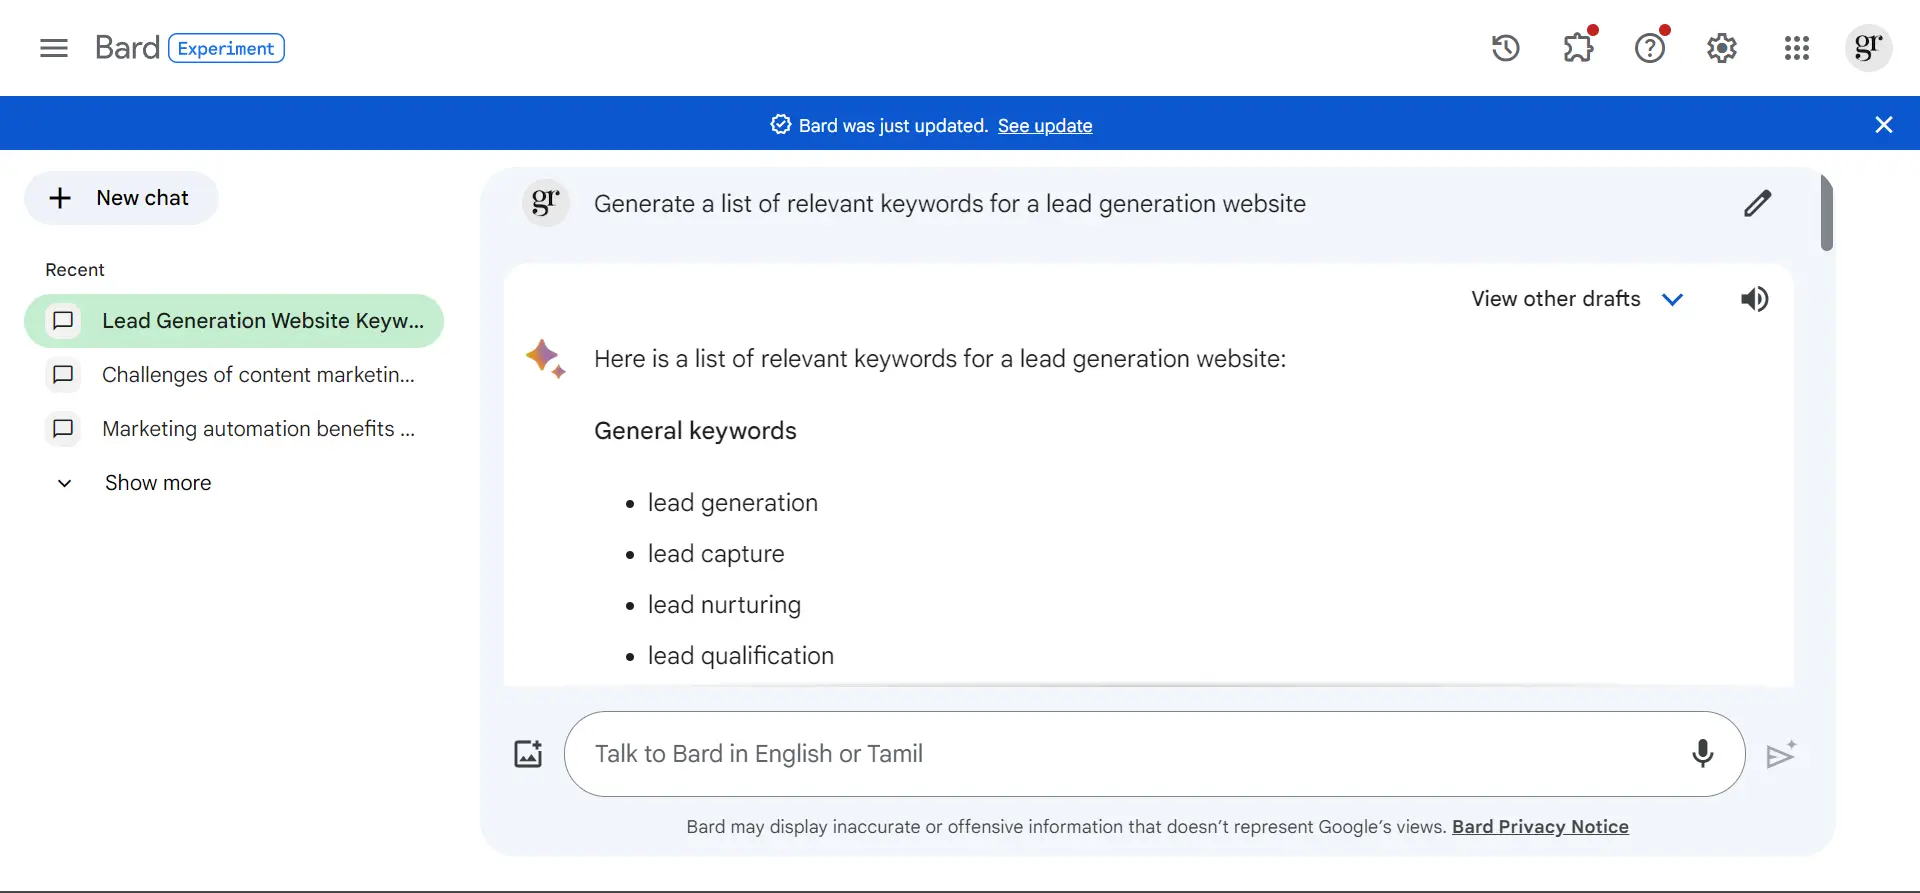1920x893 pixels.
Task: Open Bard activity history icon
Action: pos(1505,48)
